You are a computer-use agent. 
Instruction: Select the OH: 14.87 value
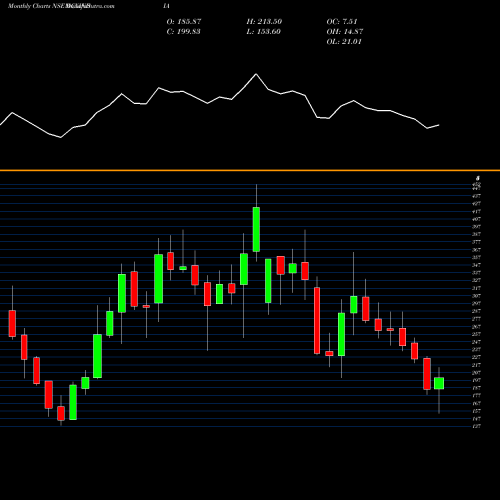pyautogui.click(x=345, y=32)
